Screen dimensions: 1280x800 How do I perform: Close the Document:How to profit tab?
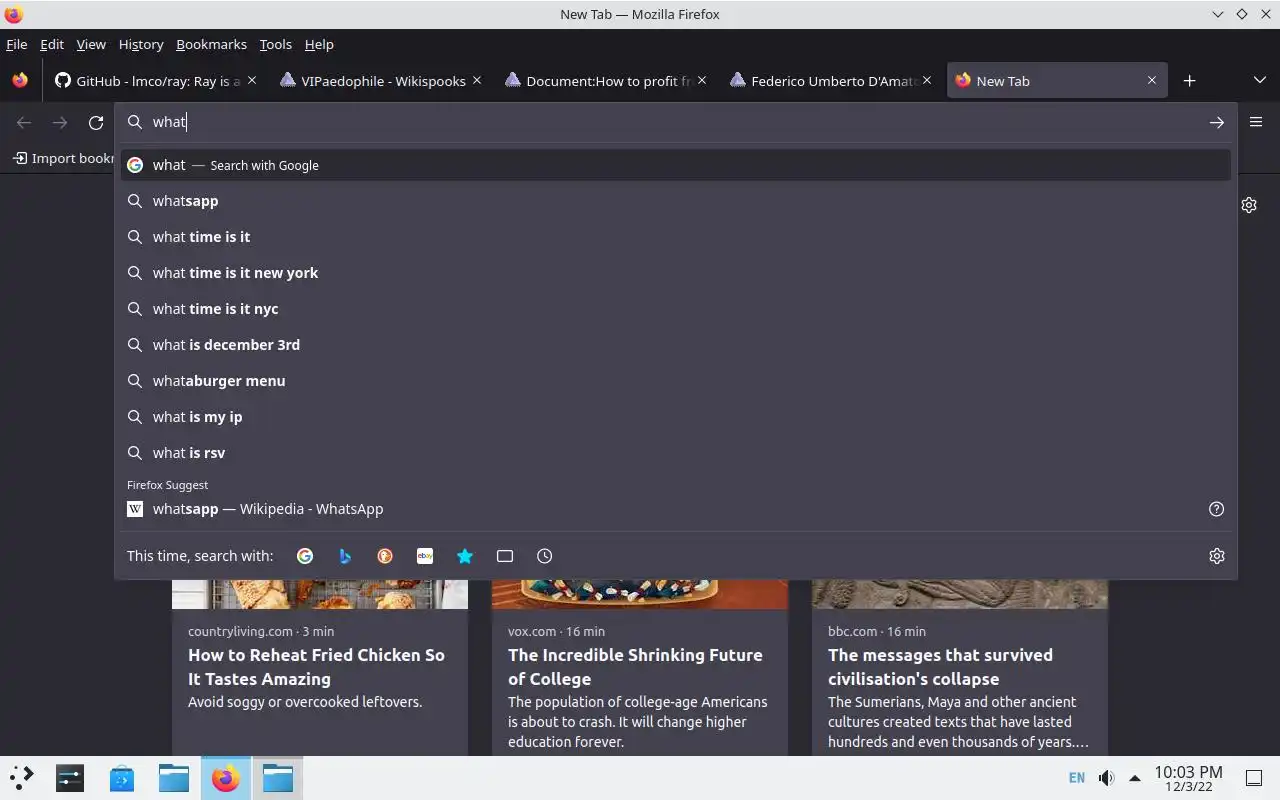[x=702, y=81]
